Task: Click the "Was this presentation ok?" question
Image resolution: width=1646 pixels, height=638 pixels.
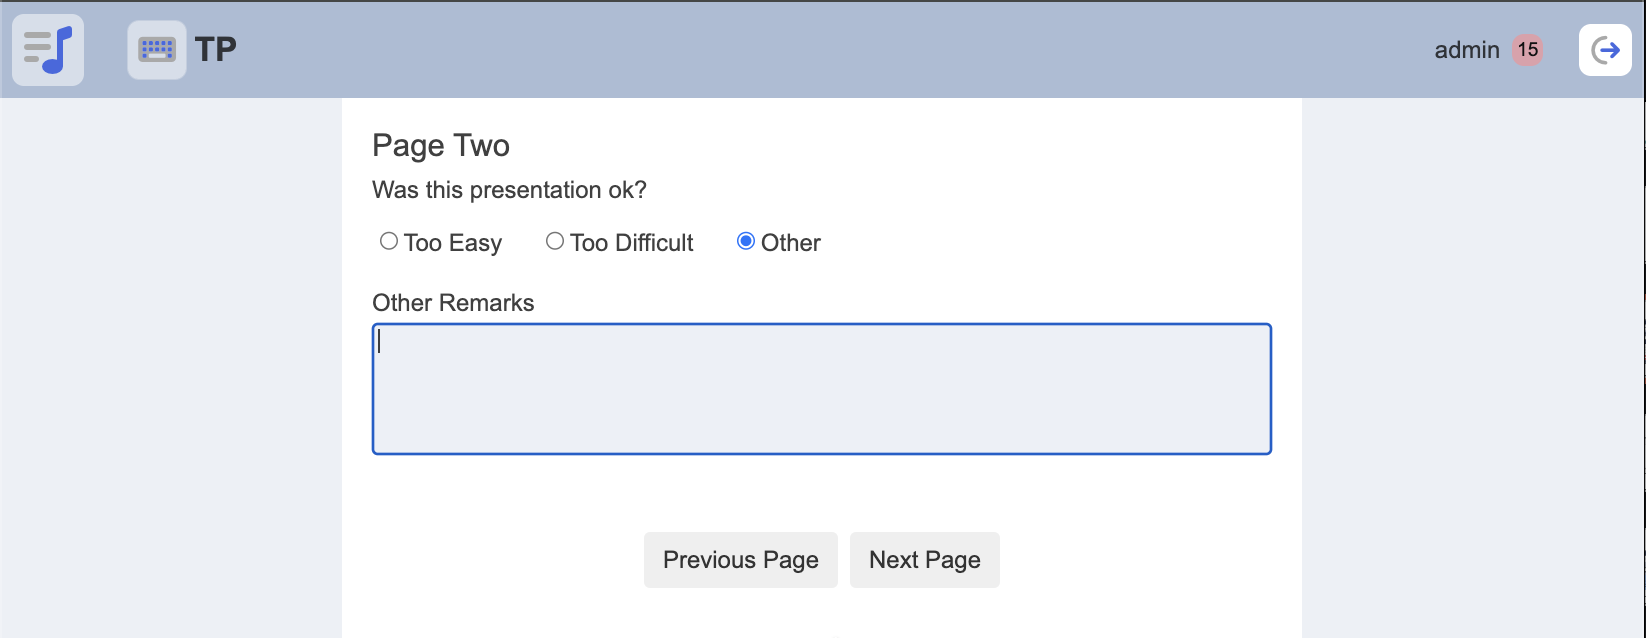Action: click(x=509, y=190)
